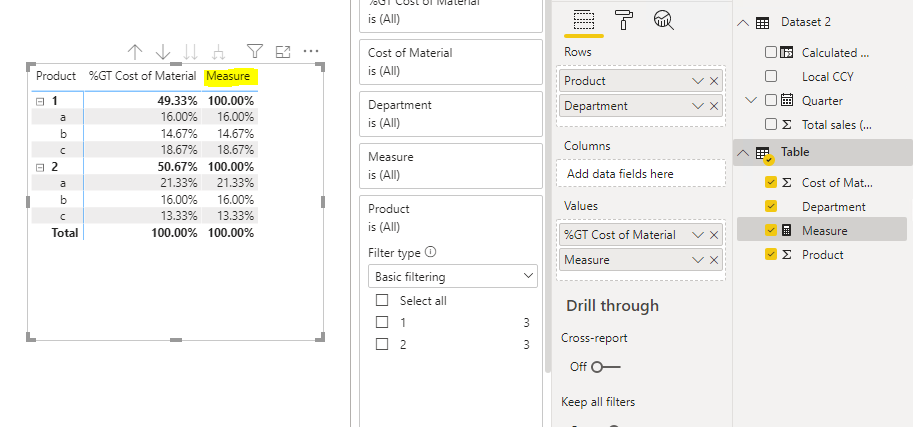Open the visual More options ellipsis
The width and height of the screenshot is (913, 427).
311,51
